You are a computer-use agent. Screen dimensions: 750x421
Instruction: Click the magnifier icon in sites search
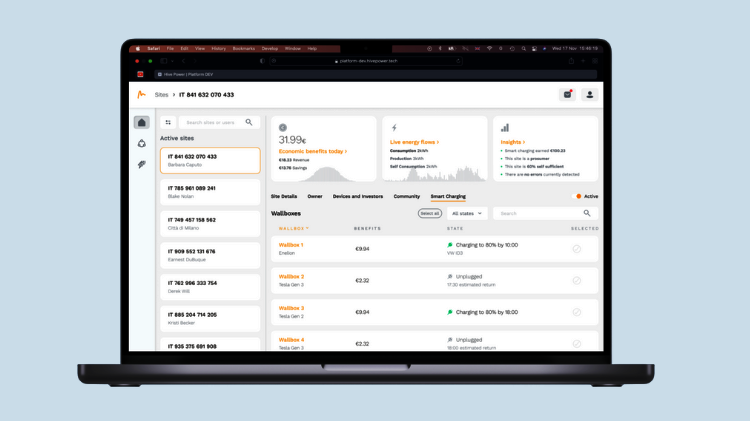click(x=249, y=122)
